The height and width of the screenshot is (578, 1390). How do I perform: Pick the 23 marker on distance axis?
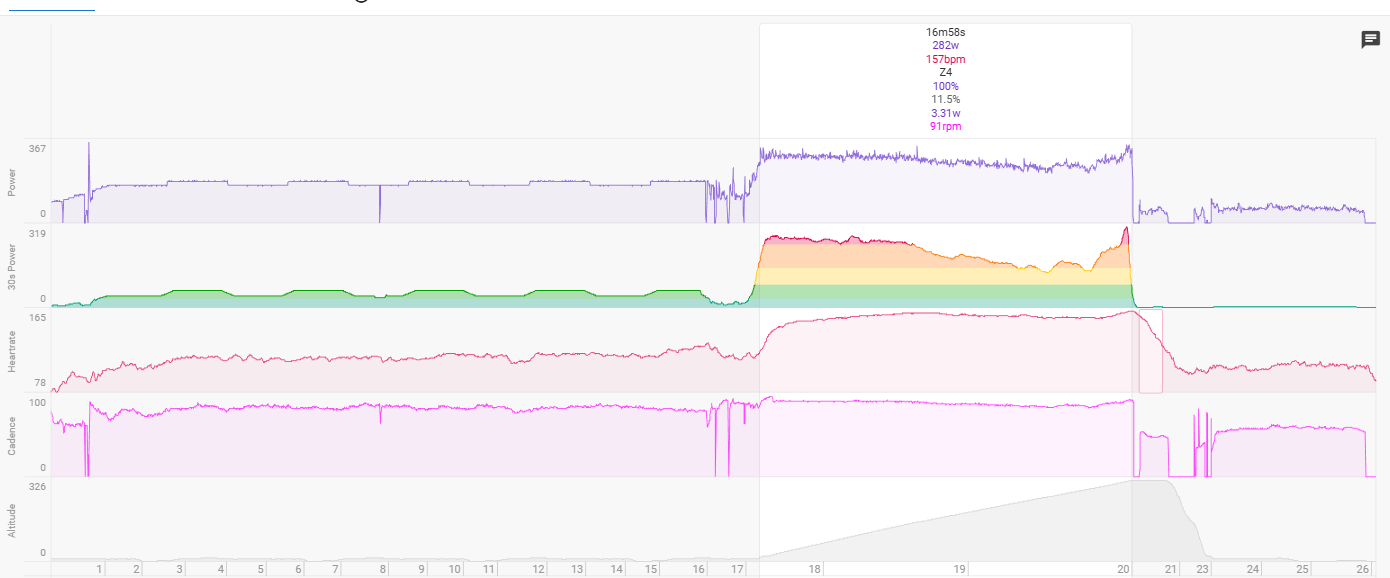point(1203,569)
